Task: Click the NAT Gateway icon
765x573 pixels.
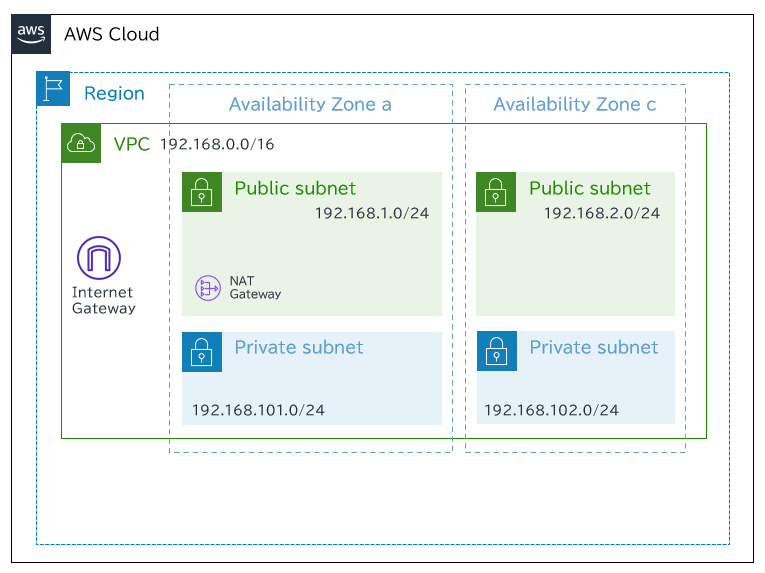Action: pos(208,288)
